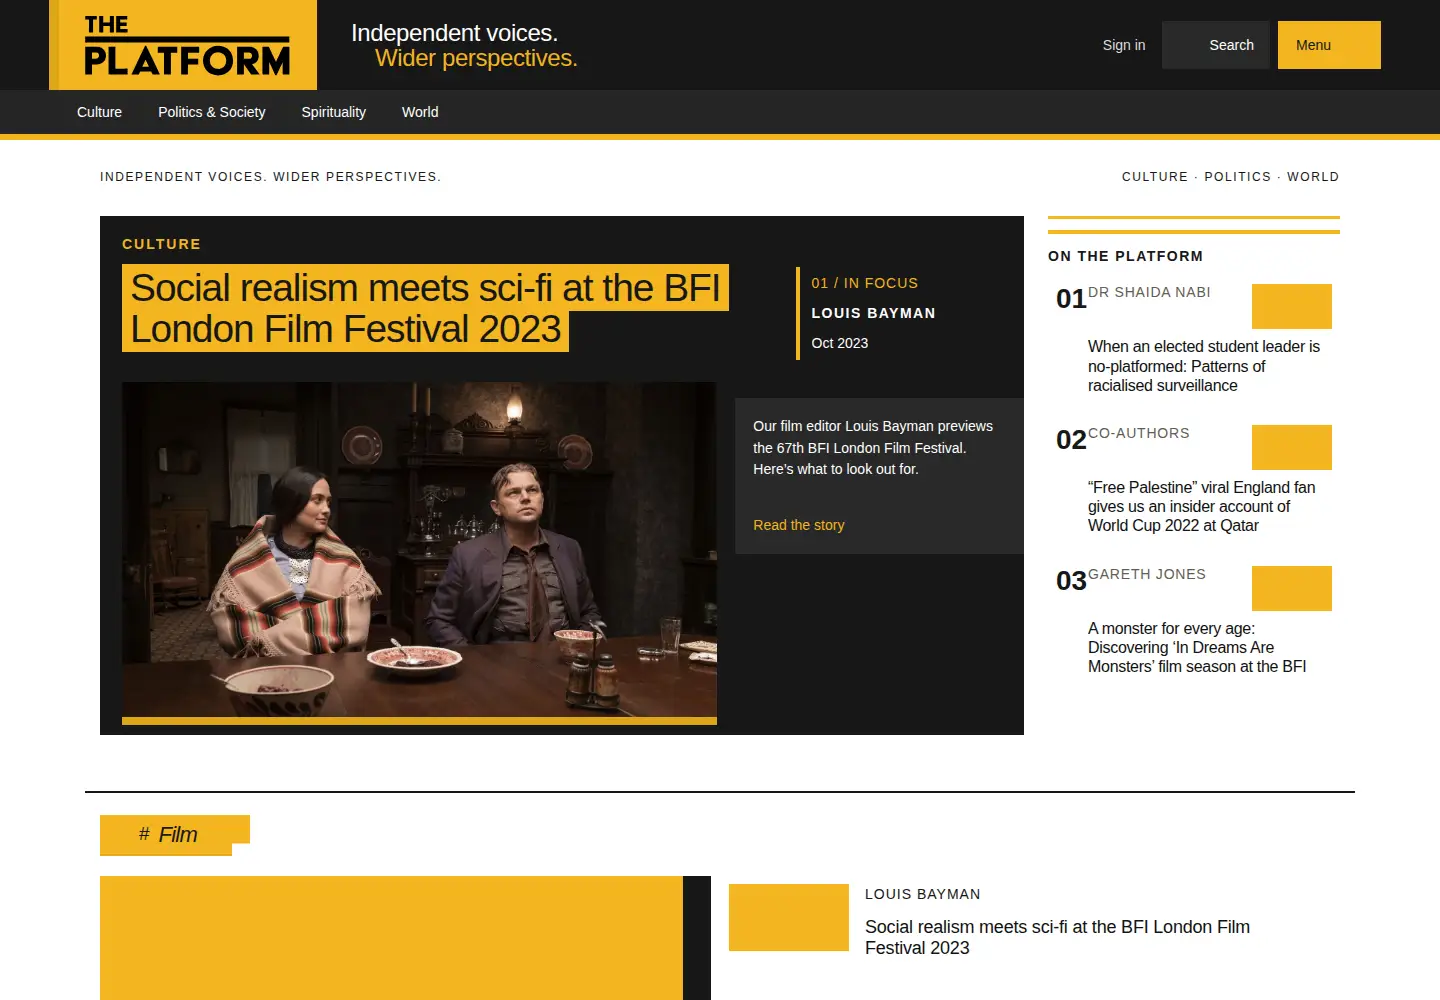This screenshot has height=1000, width=1440.
Task: Open LOUIS BAYMAN author in Film section
Action: point(923,894)
